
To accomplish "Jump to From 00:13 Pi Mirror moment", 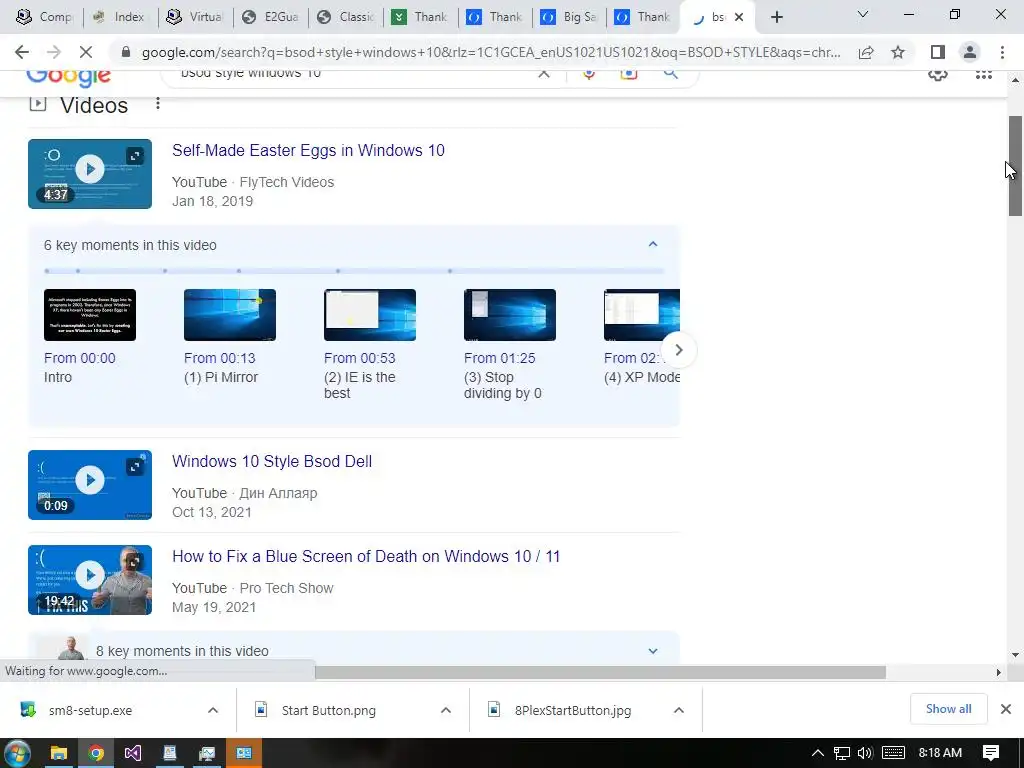I will click(219, 358).
